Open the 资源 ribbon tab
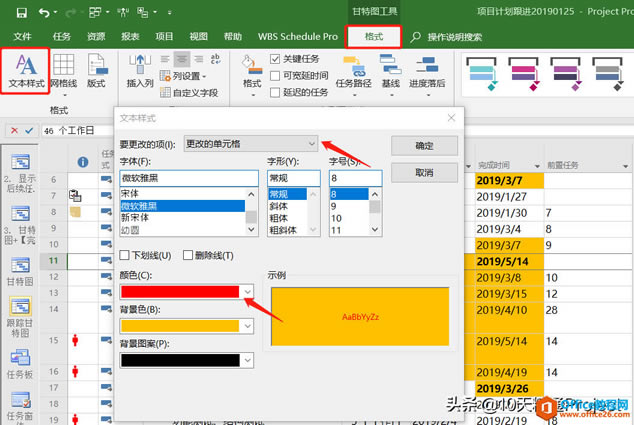Image resolution: width=634 pixels, height=425 pixels. tap(96, 36)
